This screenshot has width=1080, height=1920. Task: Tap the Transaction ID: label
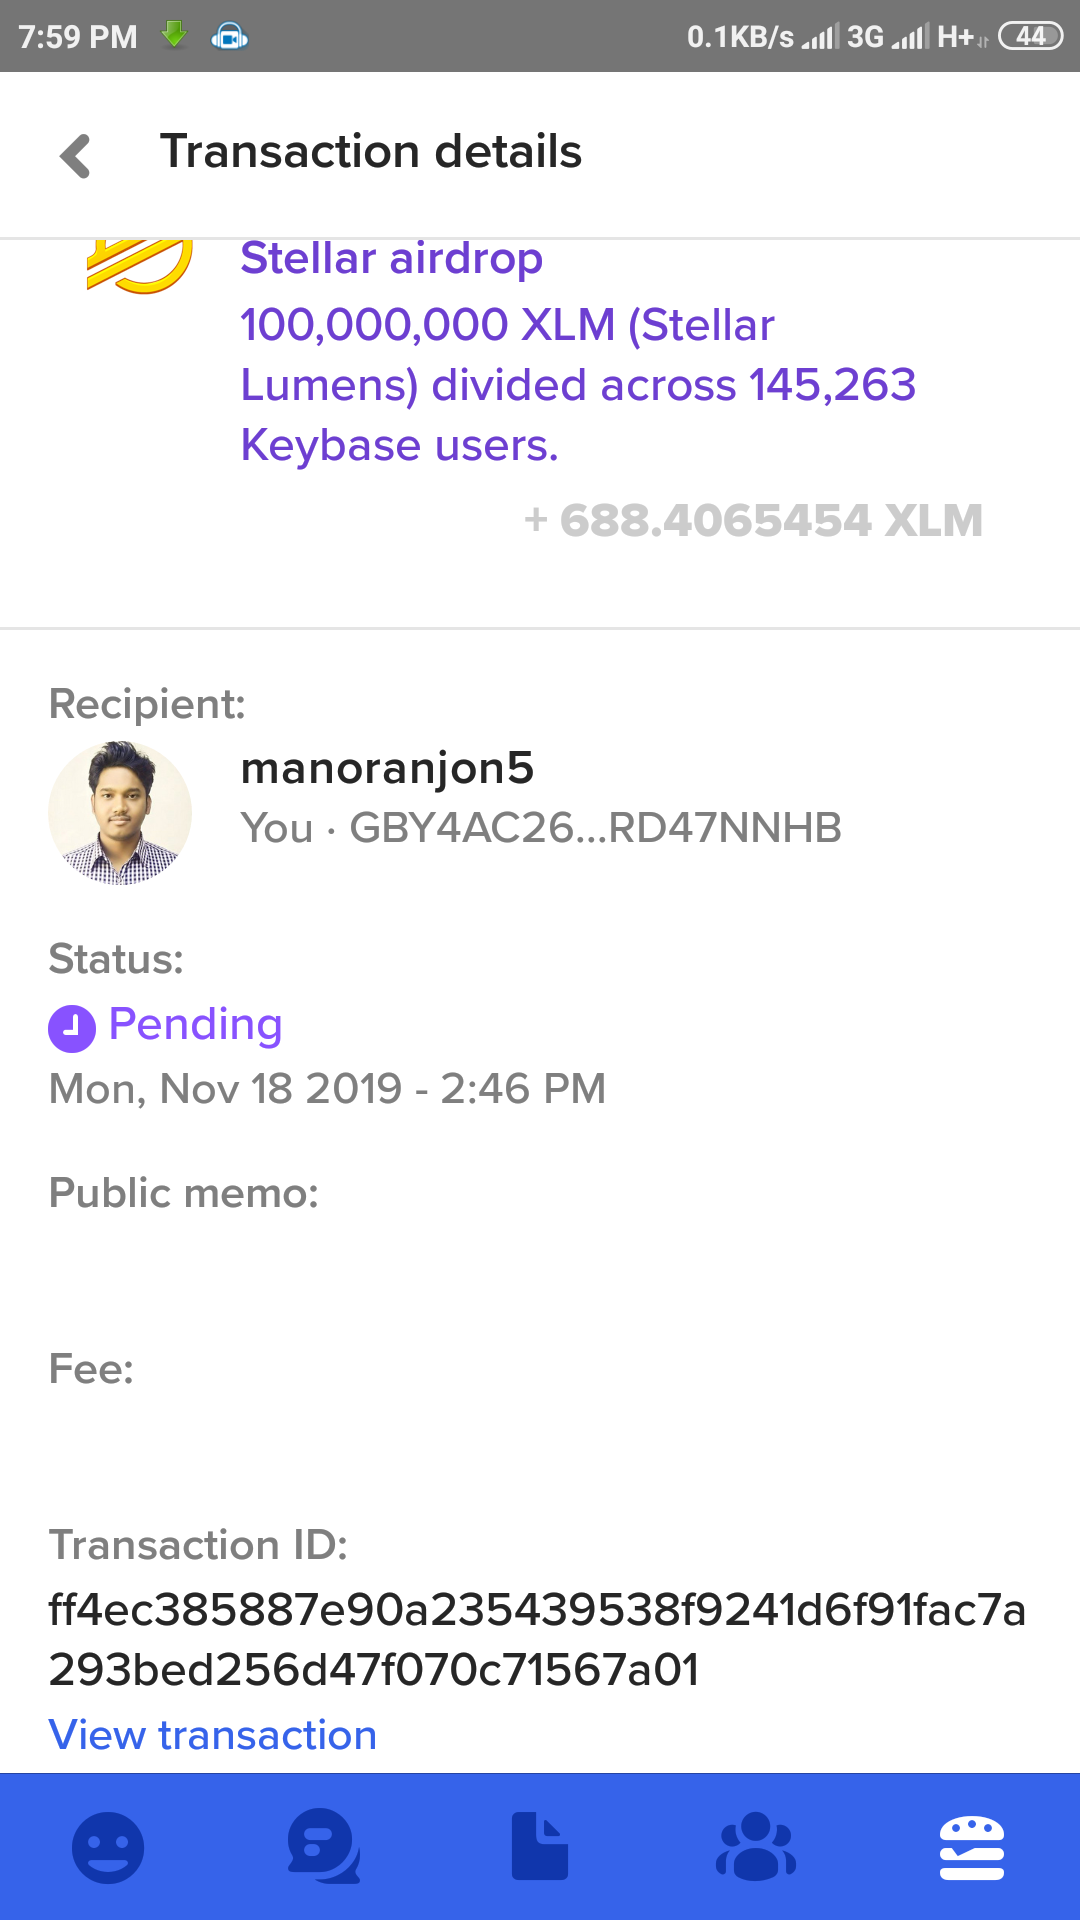[x=198, y=1545]
